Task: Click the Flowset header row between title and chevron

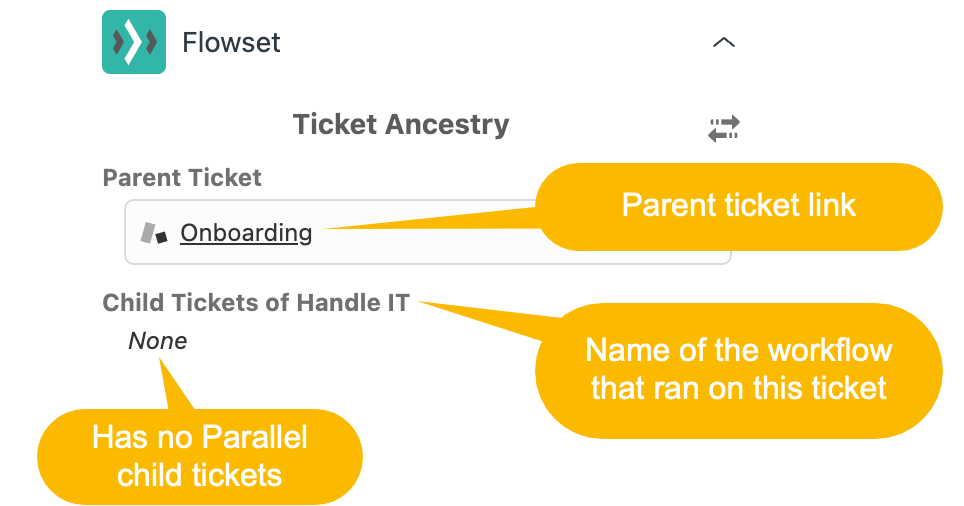Action: [x=492, y=42]
